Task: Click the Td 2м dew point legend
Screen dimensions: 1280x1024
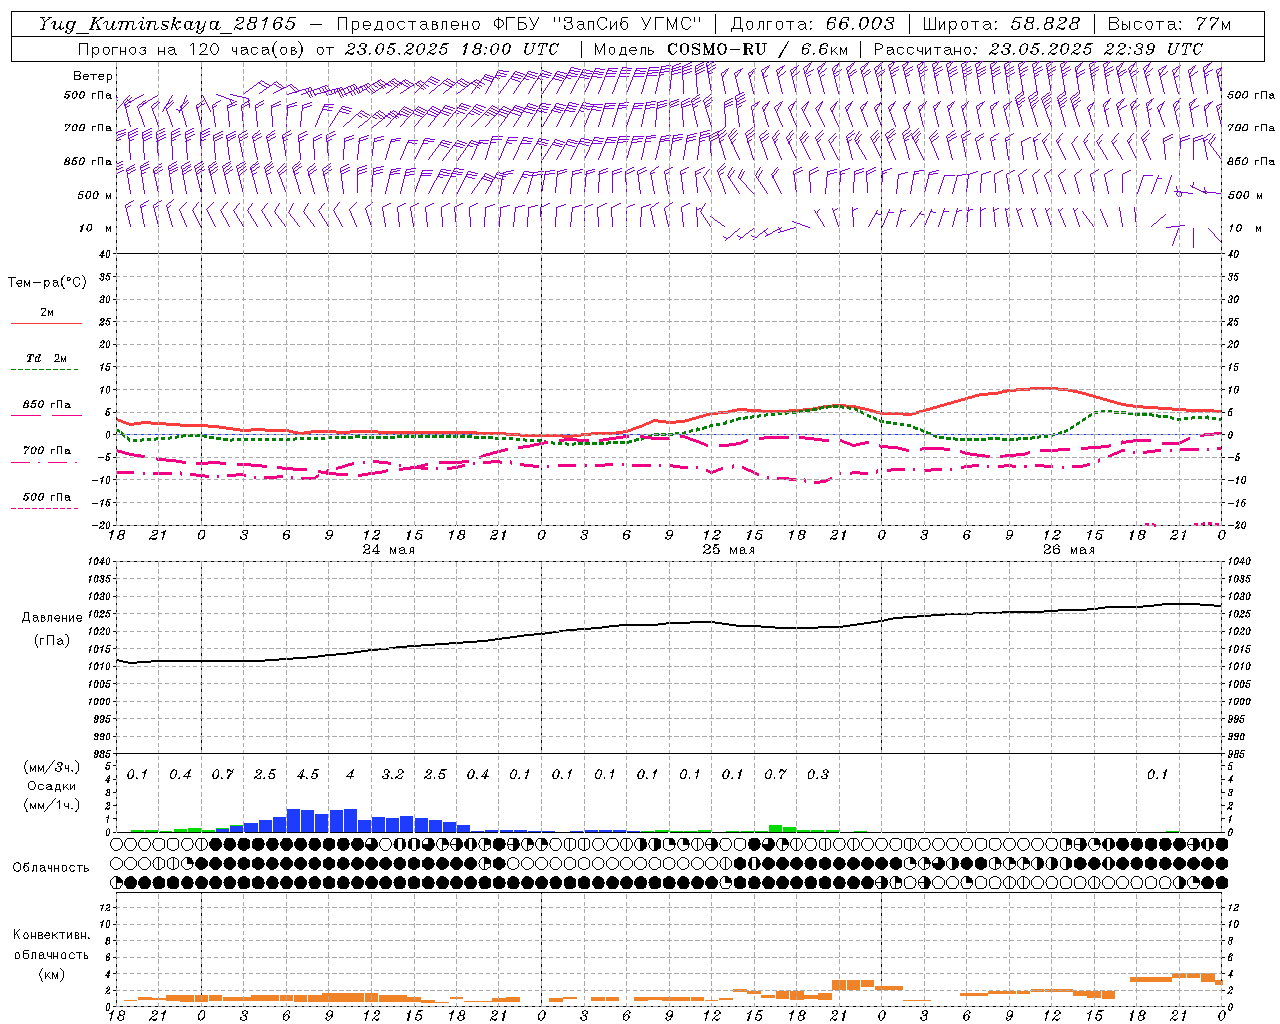Action: [46, 358]
